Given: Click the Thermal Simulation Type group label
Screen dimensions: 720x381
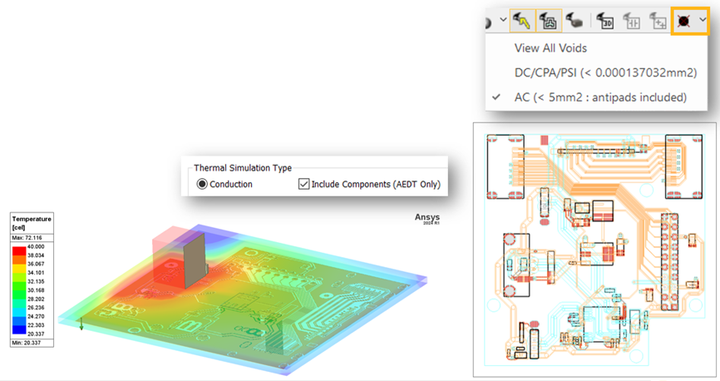Looking at the screenshot, I should [242, 168].
